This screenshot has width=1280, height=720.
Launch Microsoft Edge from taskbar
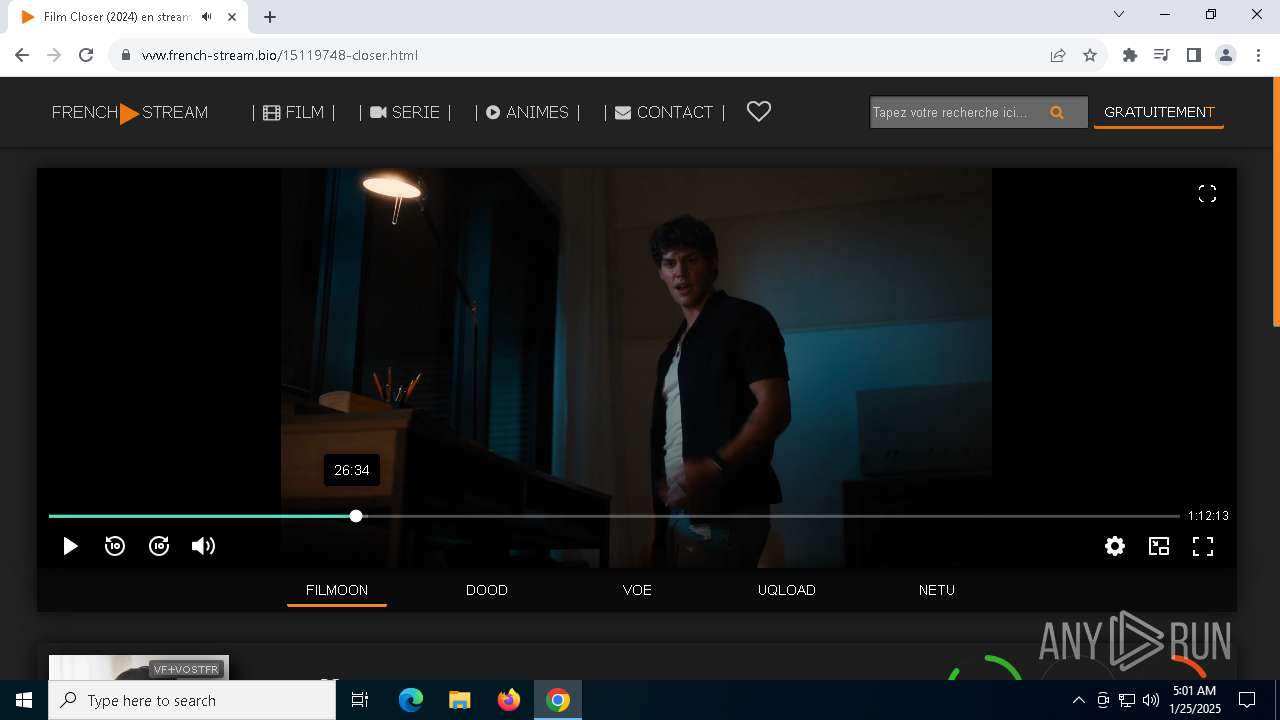point(411,700)
